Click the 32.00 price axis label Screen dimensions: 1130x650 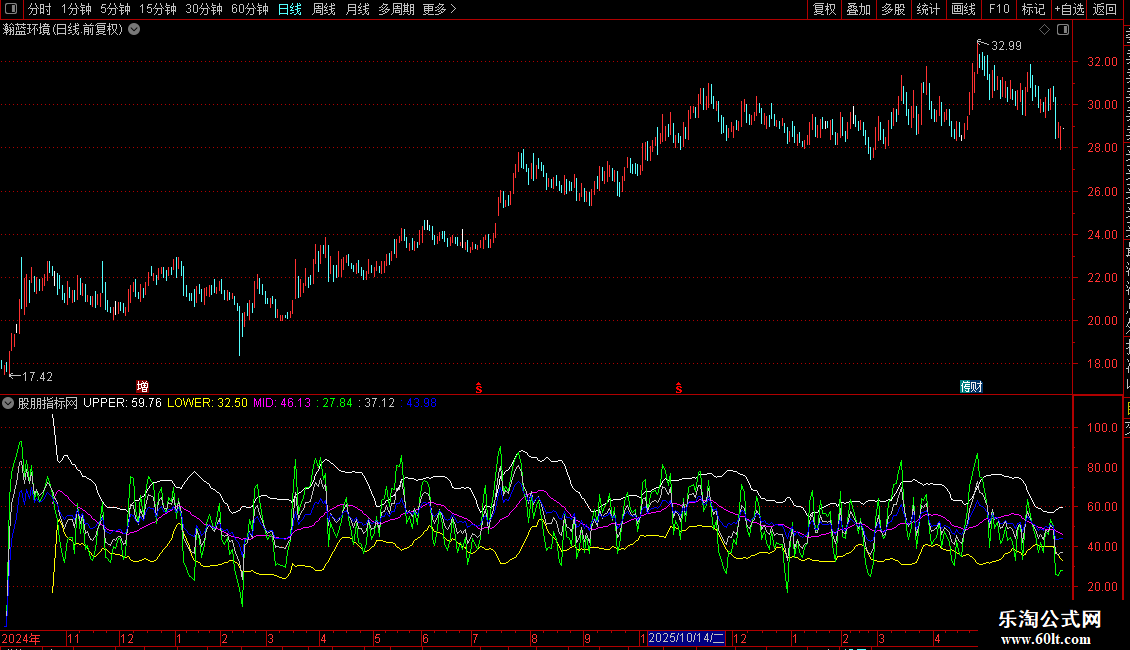(1103, 62)
